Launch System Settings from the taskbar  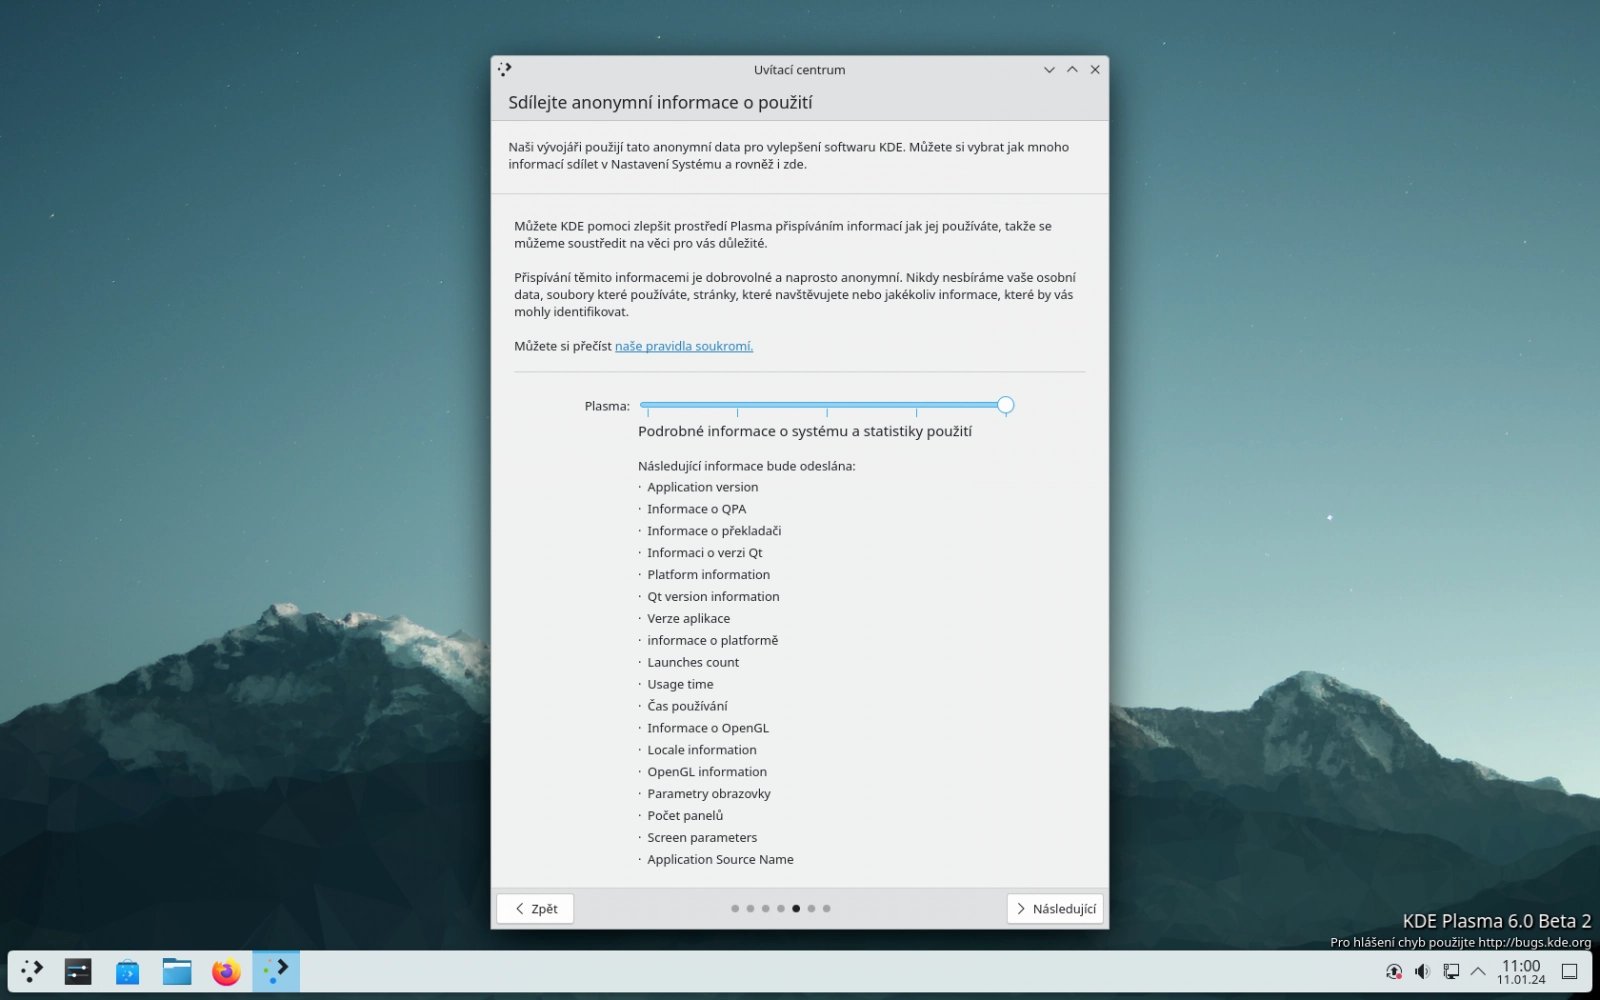tap(78, 971)
